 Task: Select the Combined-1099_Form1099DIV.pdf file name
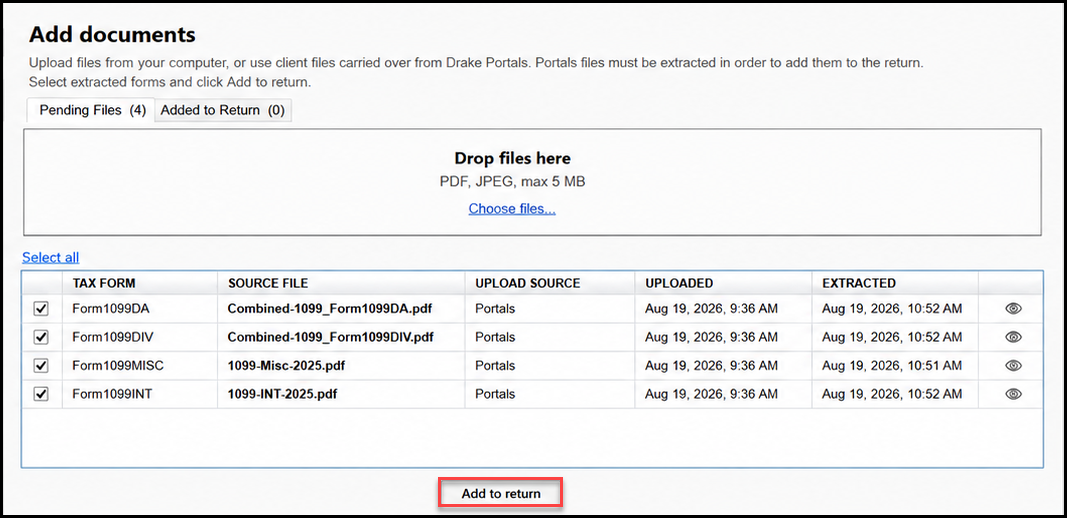(331, 337)
